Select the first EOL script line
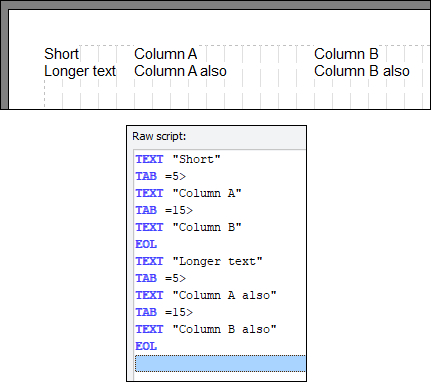The width and height of the screenshot is (431, 382). (146, 244)
